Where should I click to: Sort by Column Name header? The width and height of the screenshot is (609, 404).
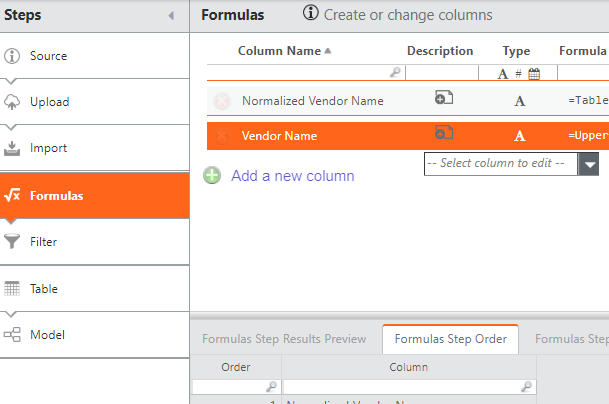coord(280,51)
